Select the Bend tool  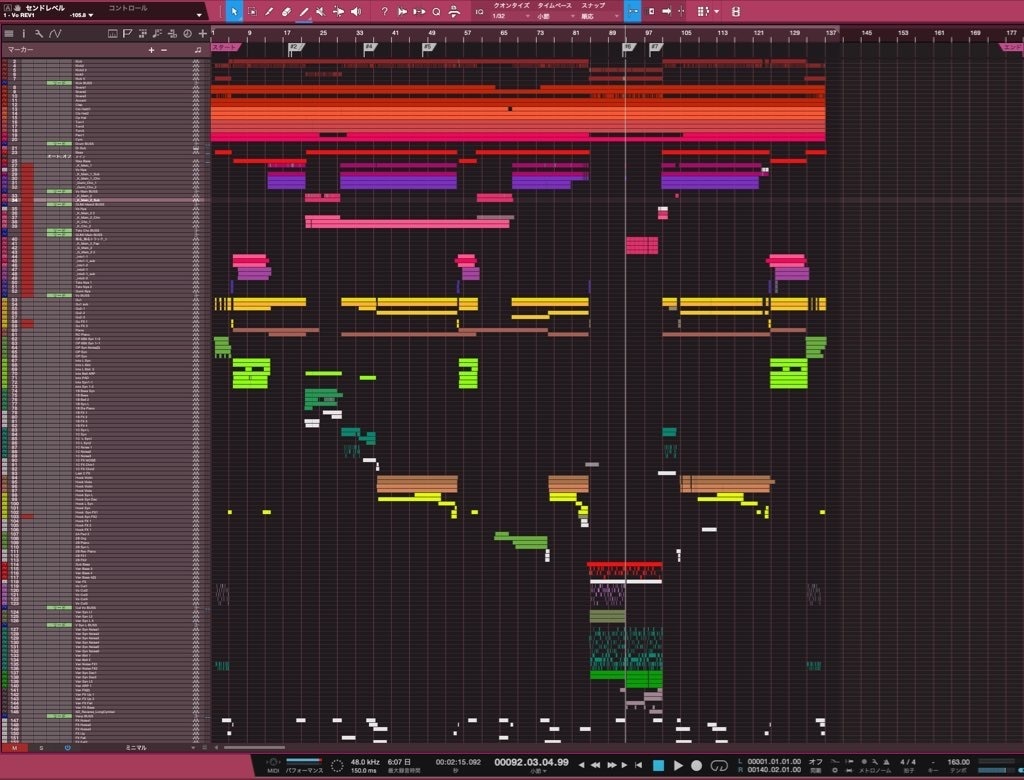coord(338,11)
